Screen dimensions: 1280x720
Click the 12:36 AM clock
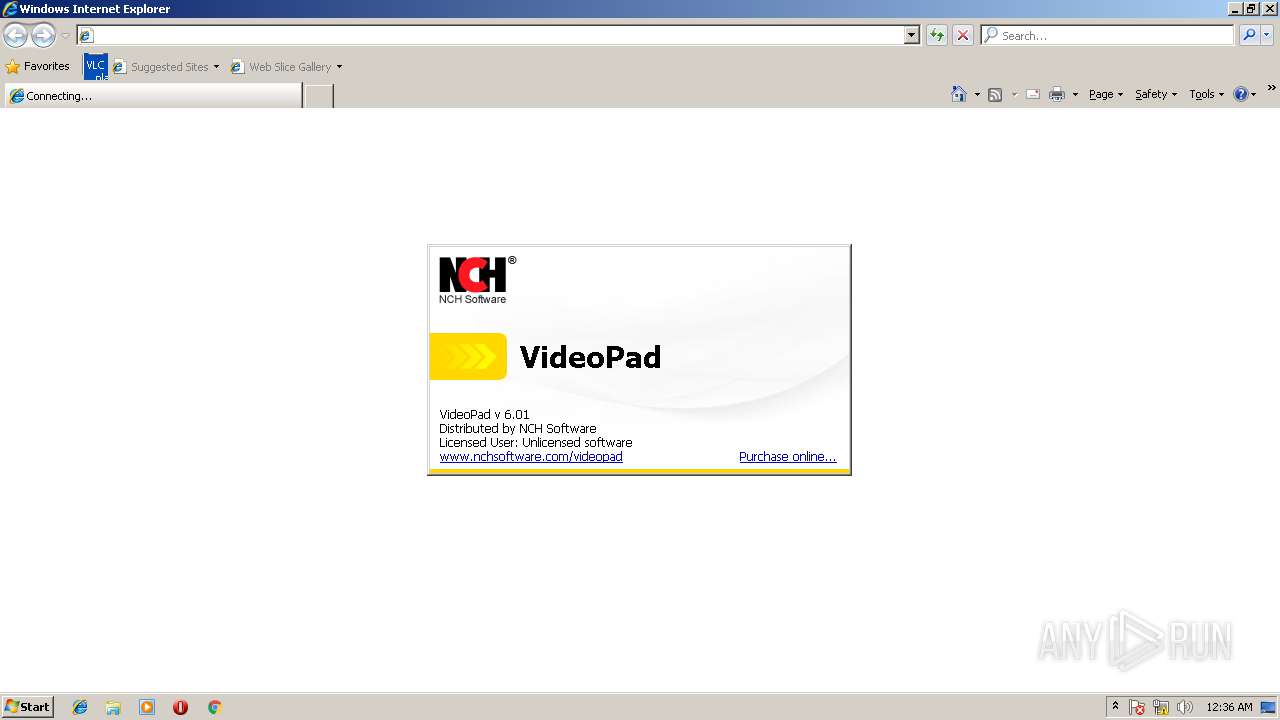1229,707
